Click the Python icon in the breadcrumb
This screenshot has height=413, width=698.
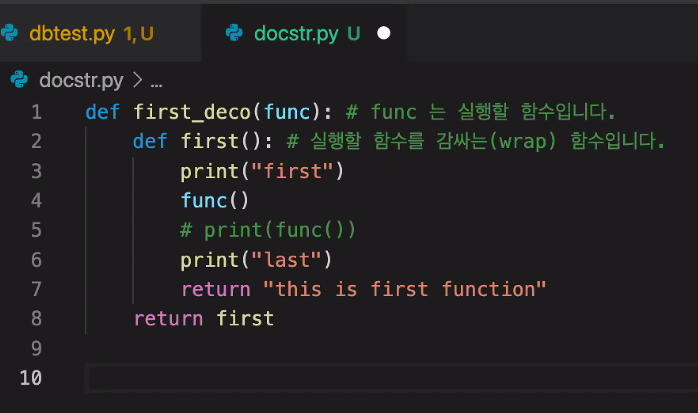click(x=19, y=80)
